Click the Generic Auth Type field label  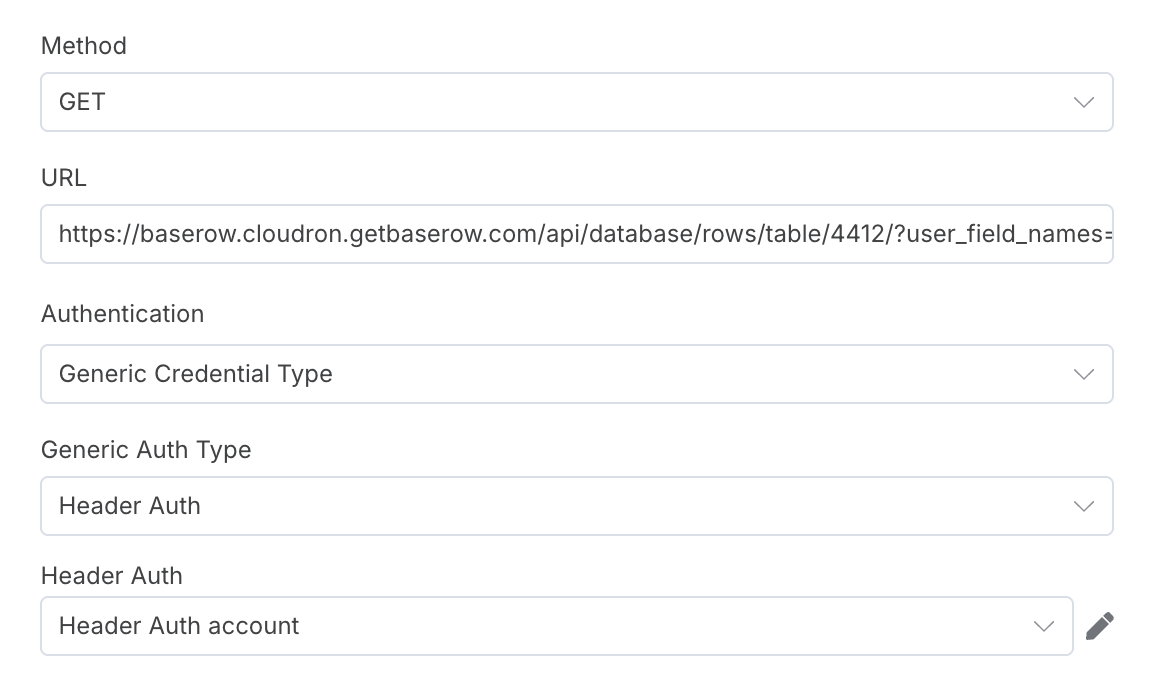146,449
